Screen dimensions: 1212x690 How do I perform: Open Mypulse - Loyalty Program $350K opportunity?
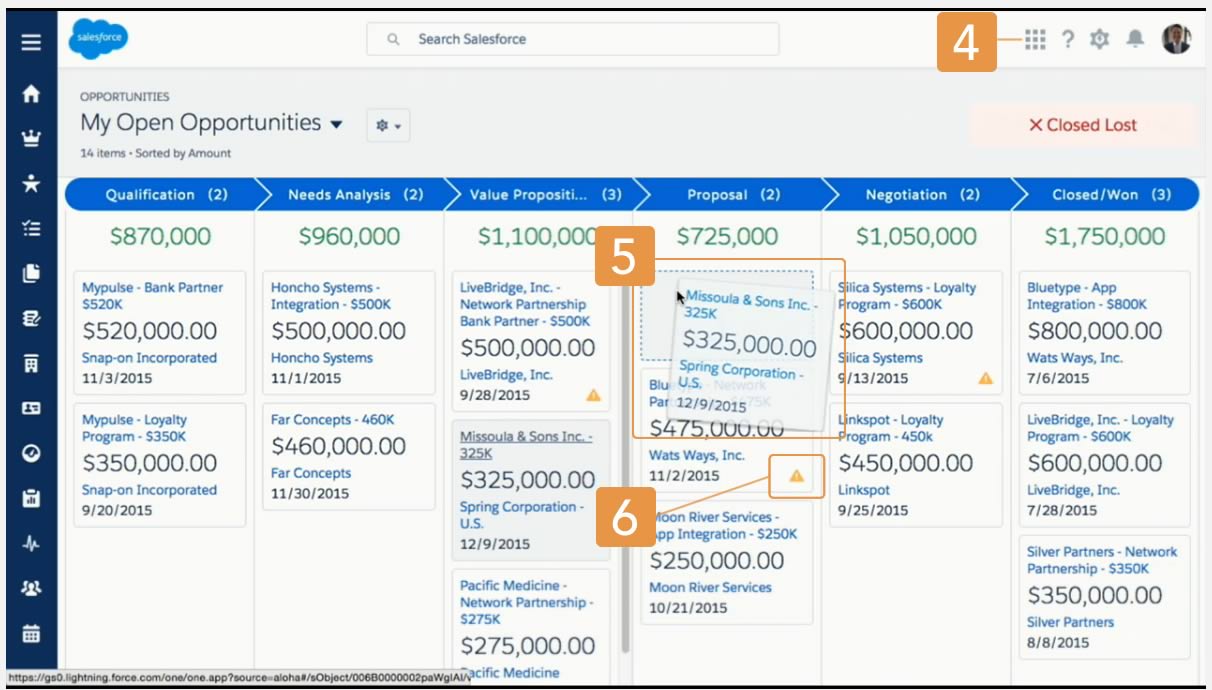134,428
